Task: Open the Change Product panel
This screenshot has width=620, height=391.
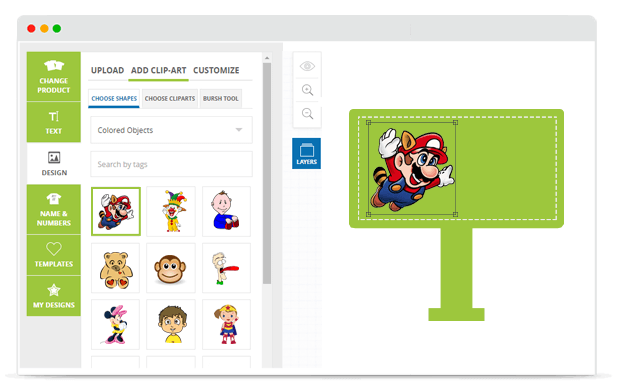Action: click(54, 77)
